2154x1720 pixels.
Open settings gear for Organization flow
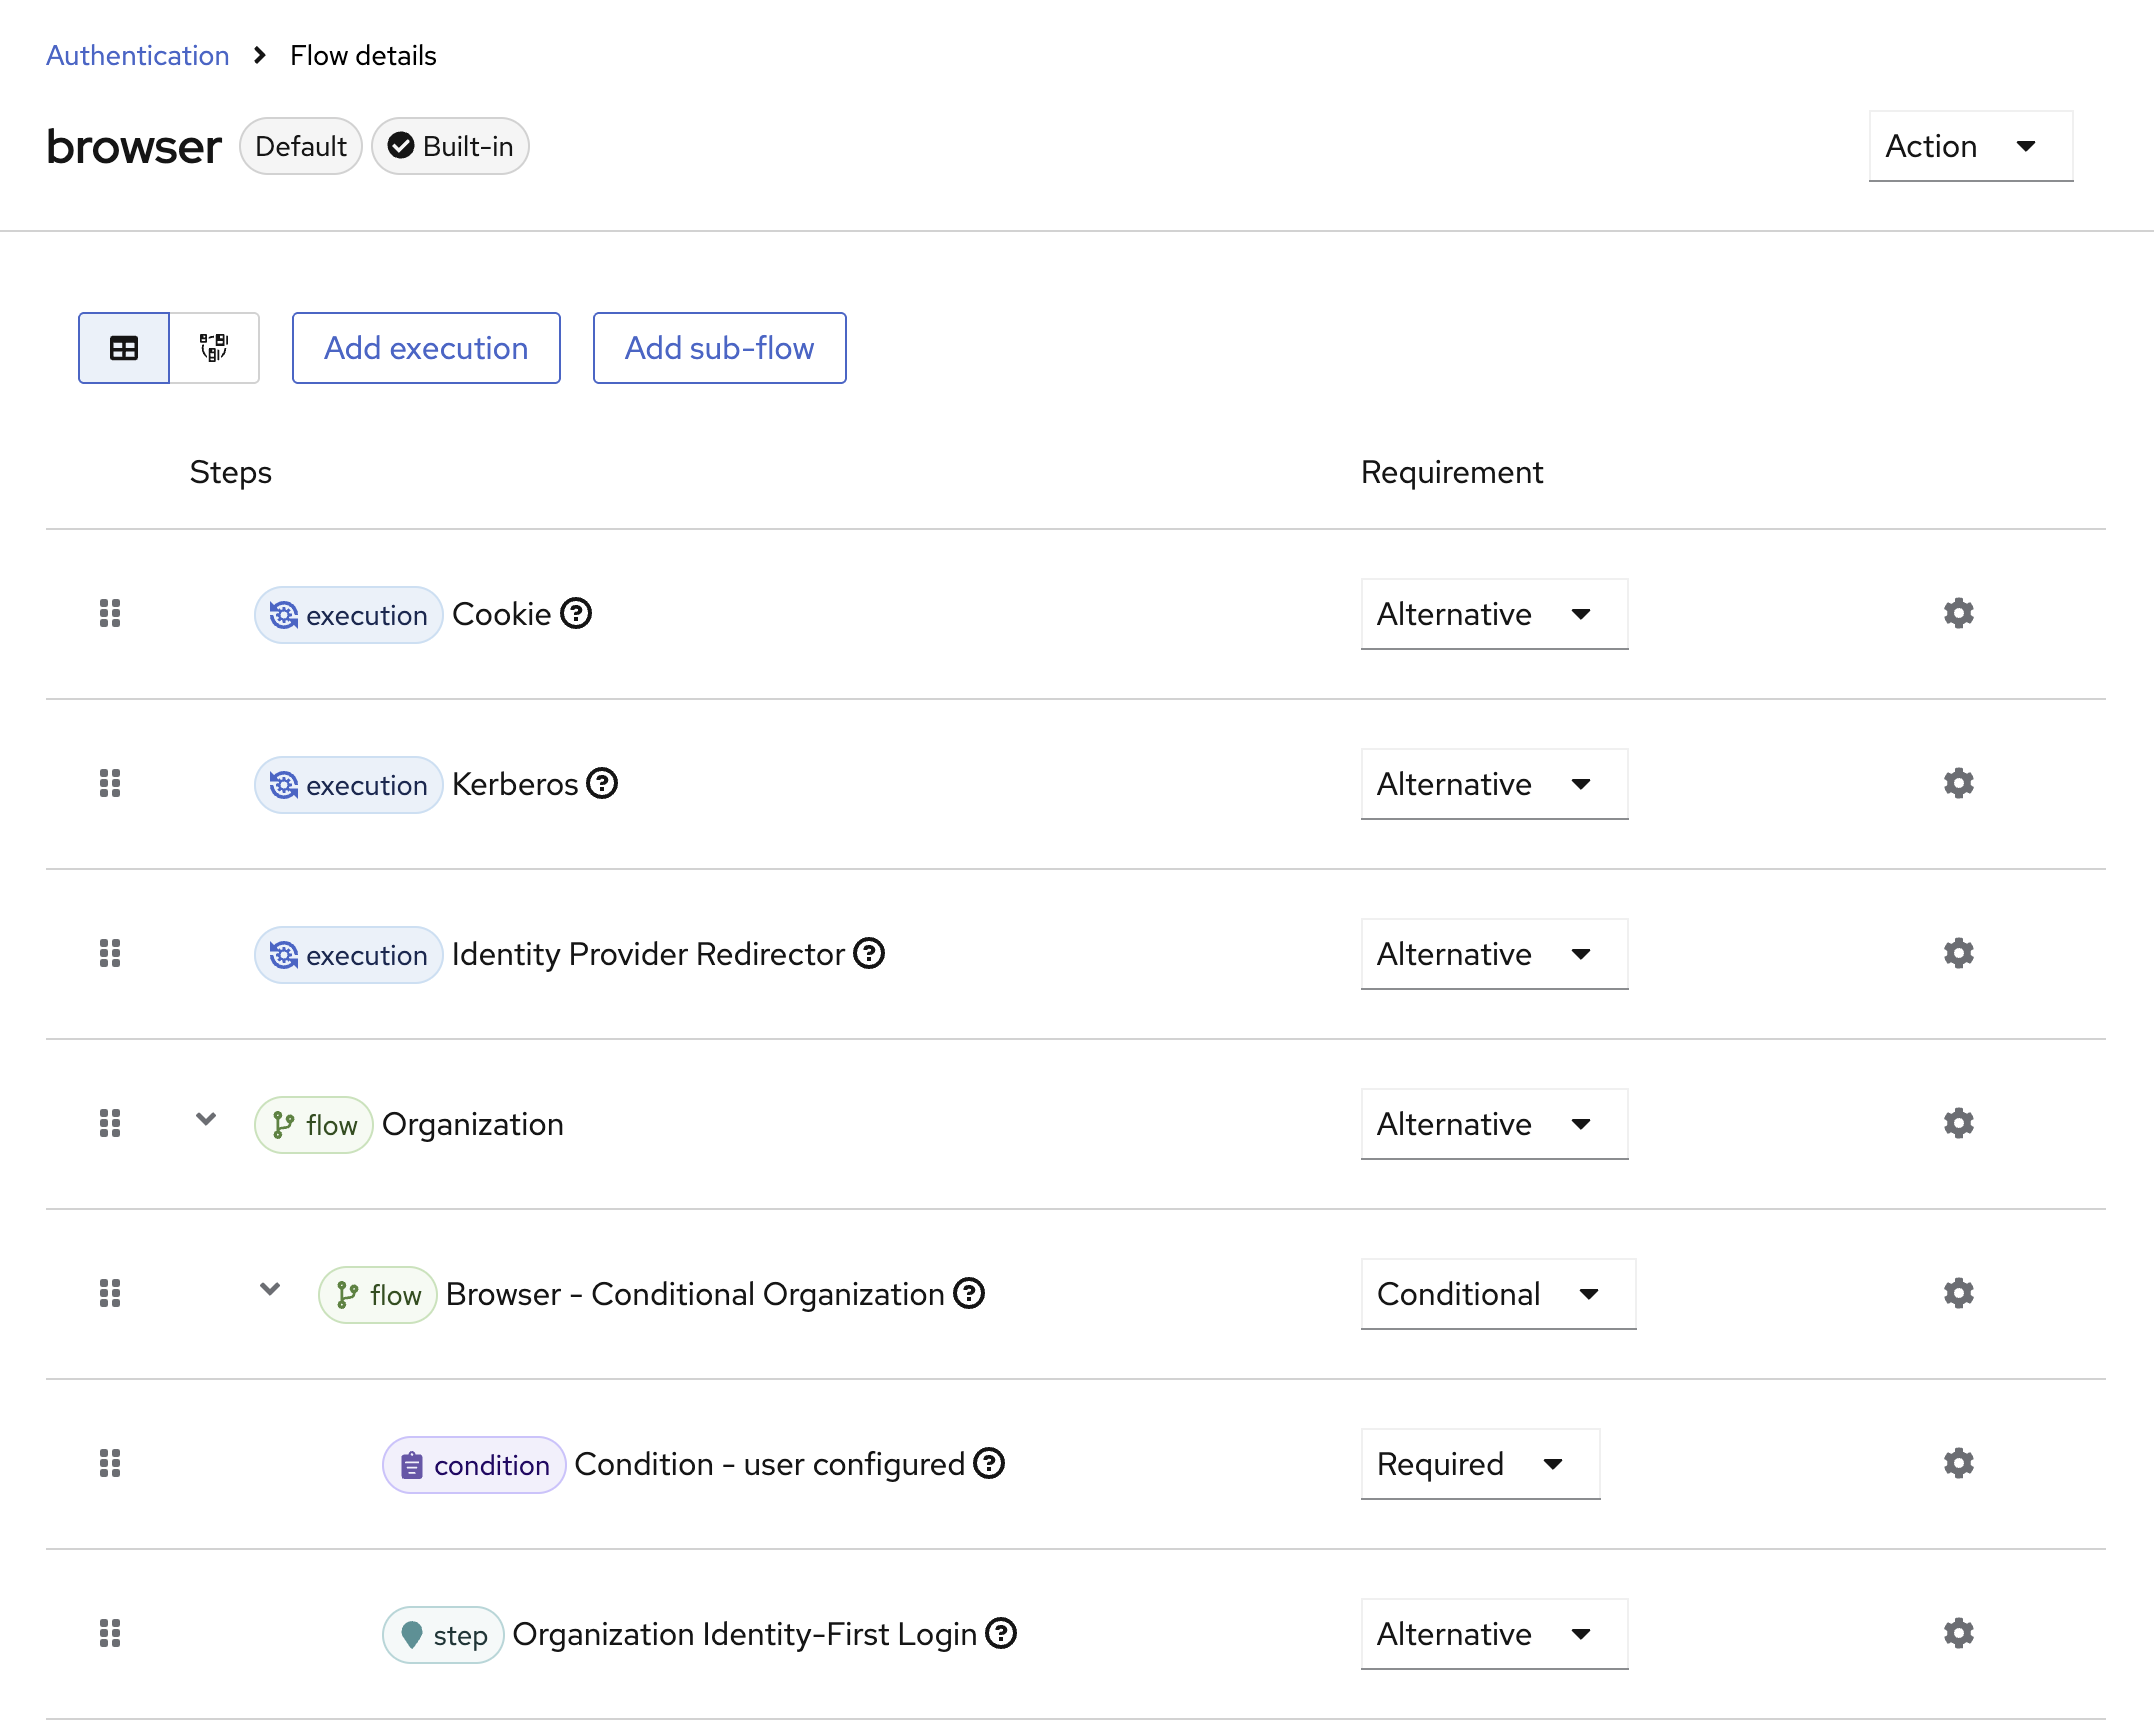click(1958, 1123)
